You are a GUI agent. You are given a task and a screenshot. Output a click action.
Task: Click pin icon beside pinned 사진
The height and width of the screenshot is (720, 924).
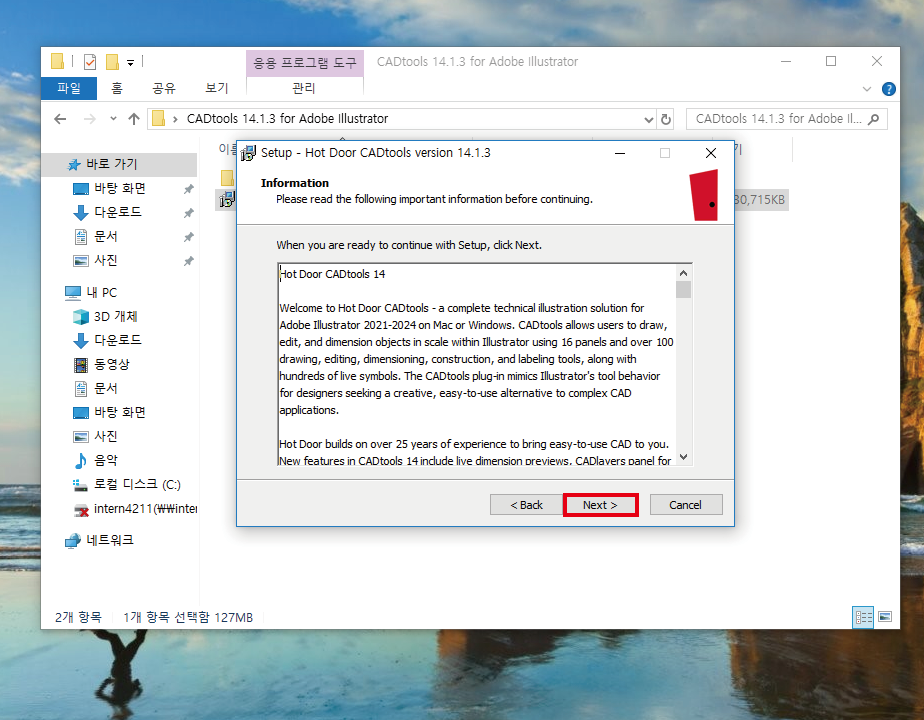click(x=189, y=261)
